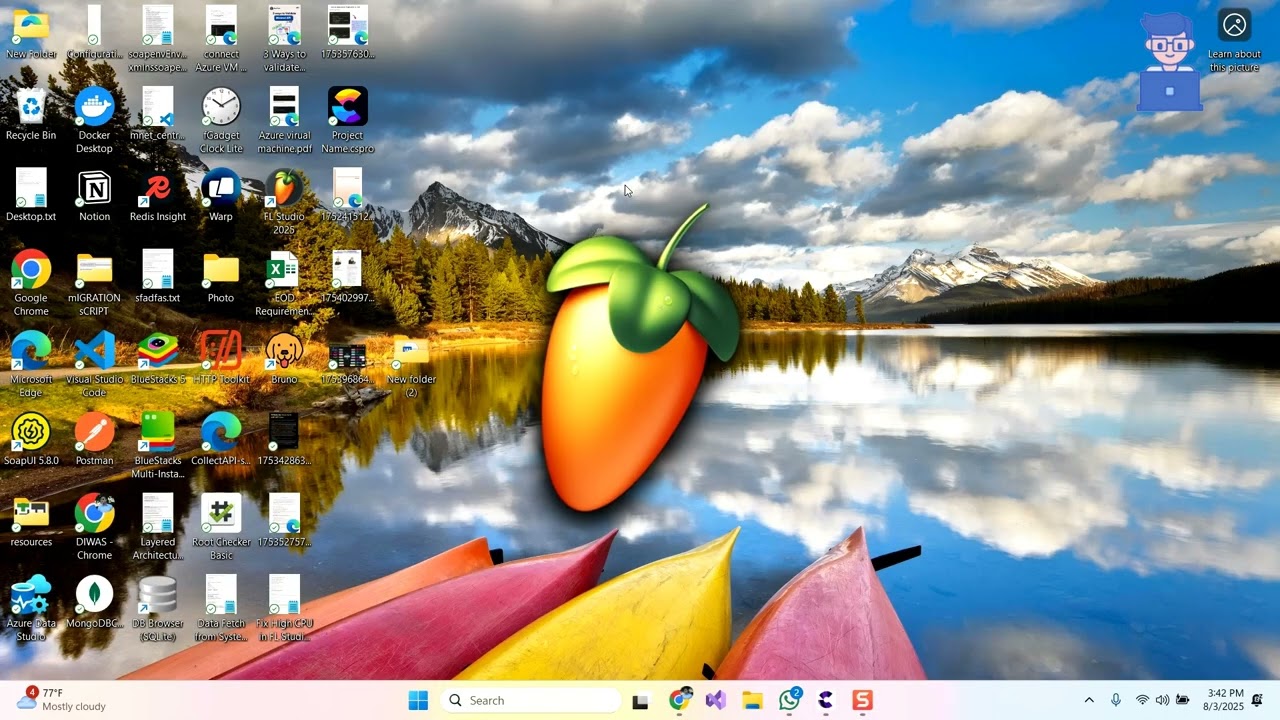Select the MongoDB Compass icon

coord(94,594)
